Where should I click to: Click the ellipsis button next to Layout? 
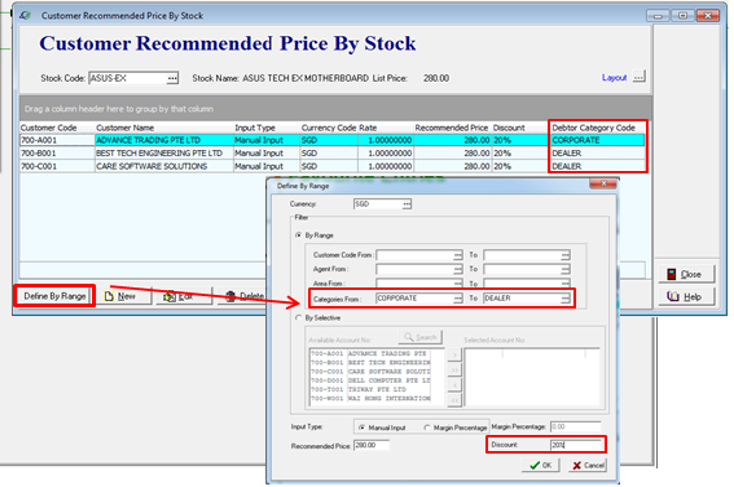pos(639,77)
